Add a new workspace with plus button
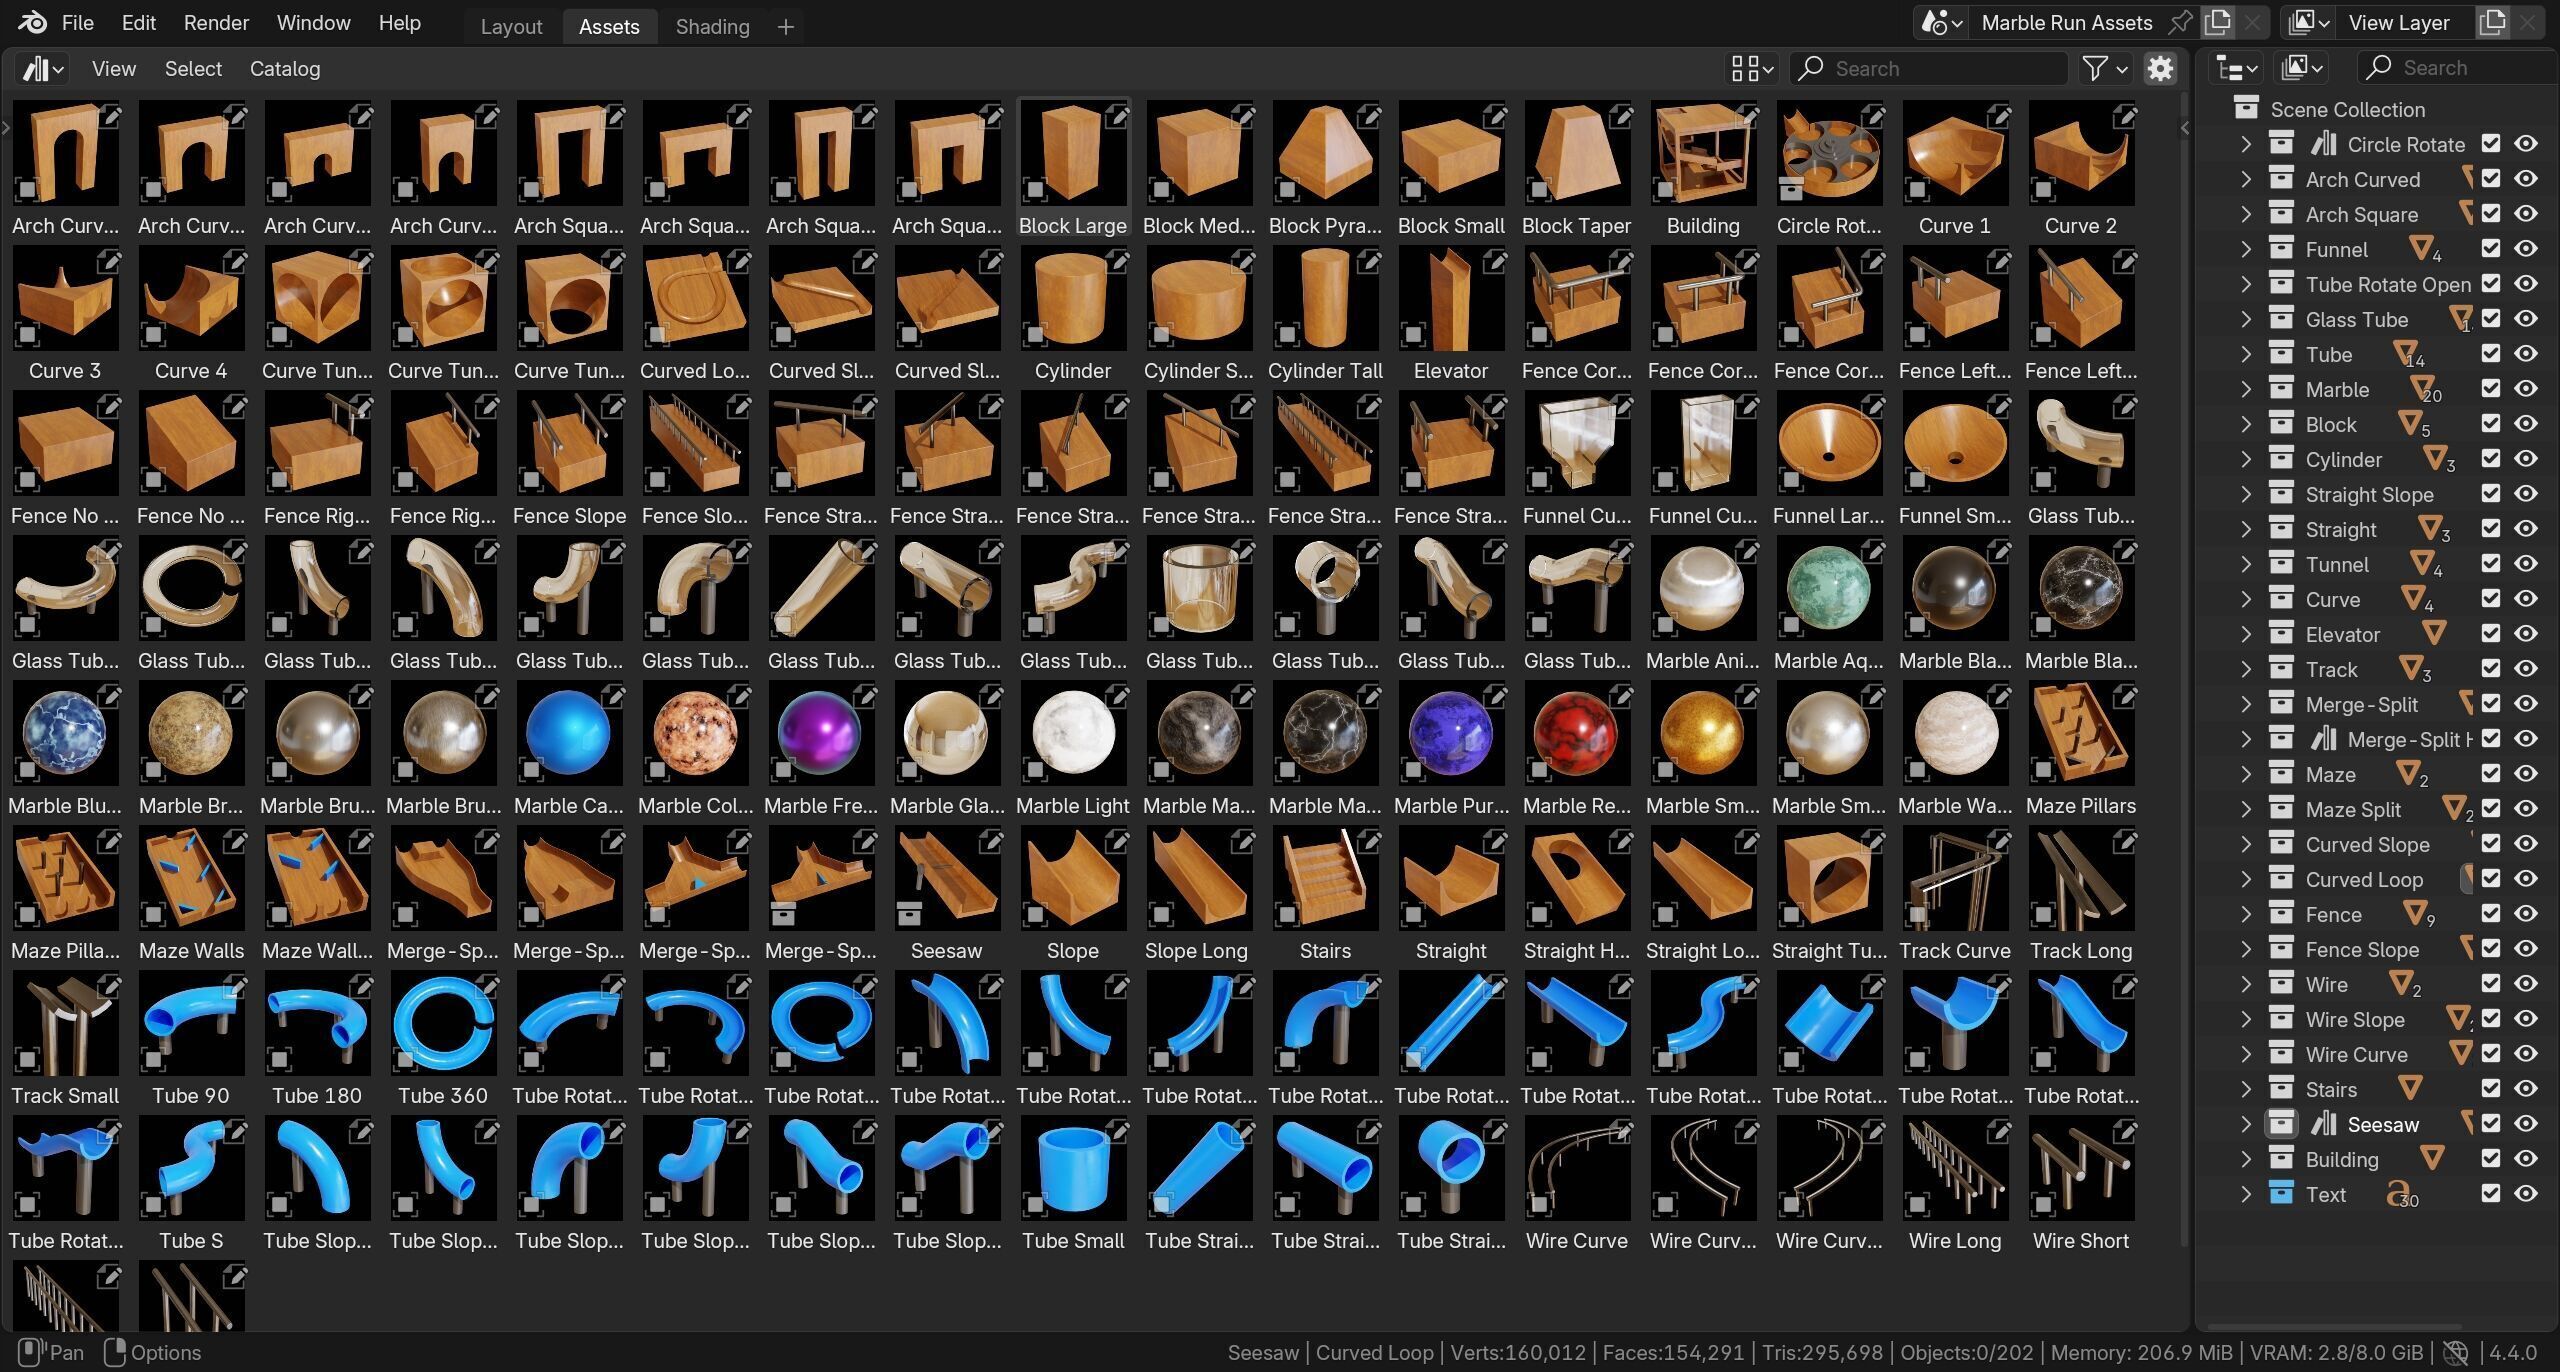The image size is (2560, 1372). tap(786, 27)
